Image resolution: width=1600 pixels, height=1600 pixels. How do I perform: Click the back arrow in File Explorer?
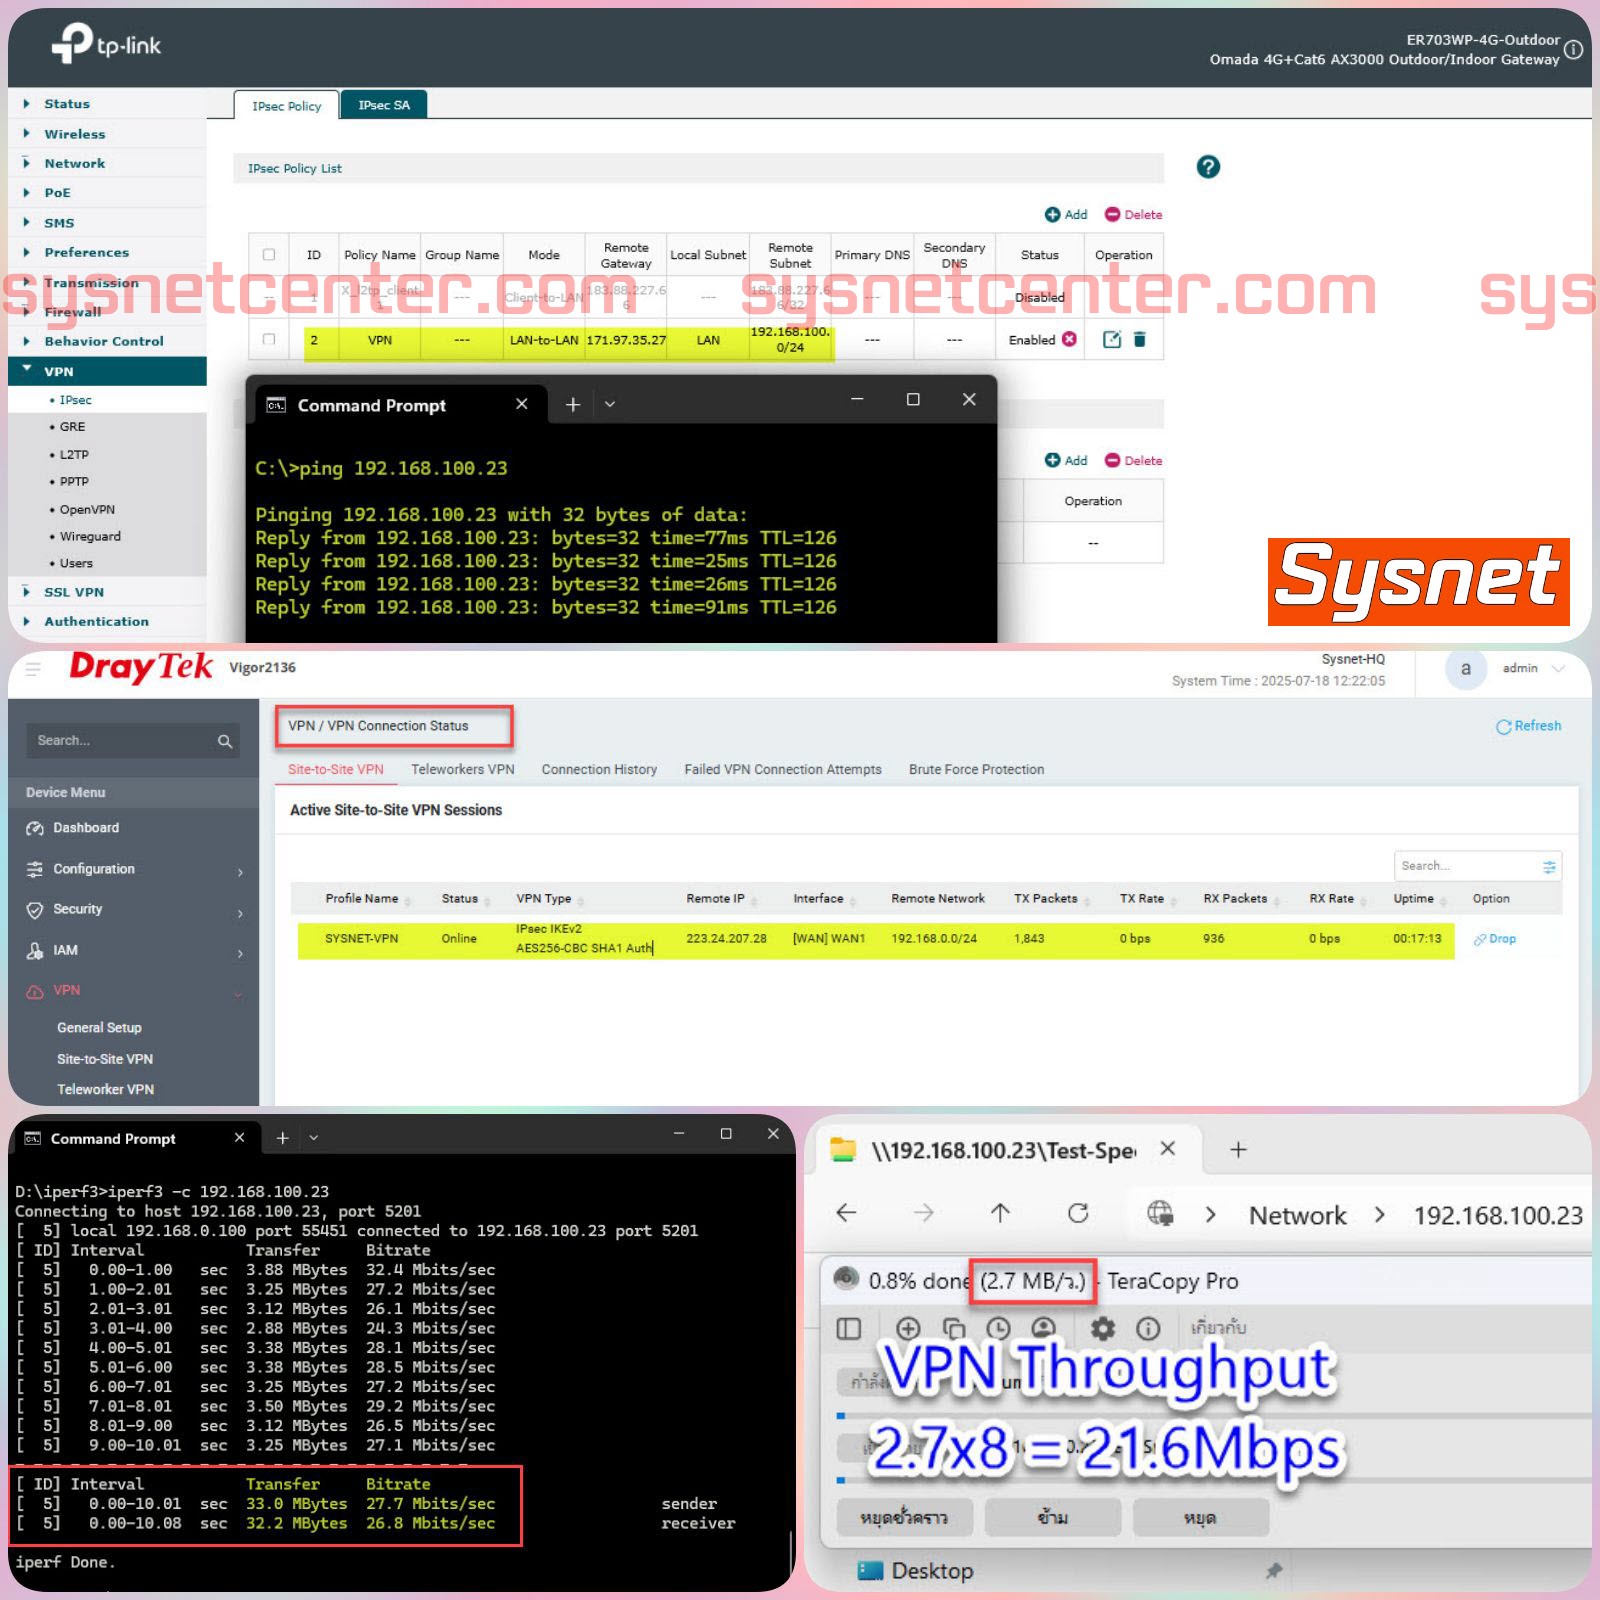[x=847, y=1213]
